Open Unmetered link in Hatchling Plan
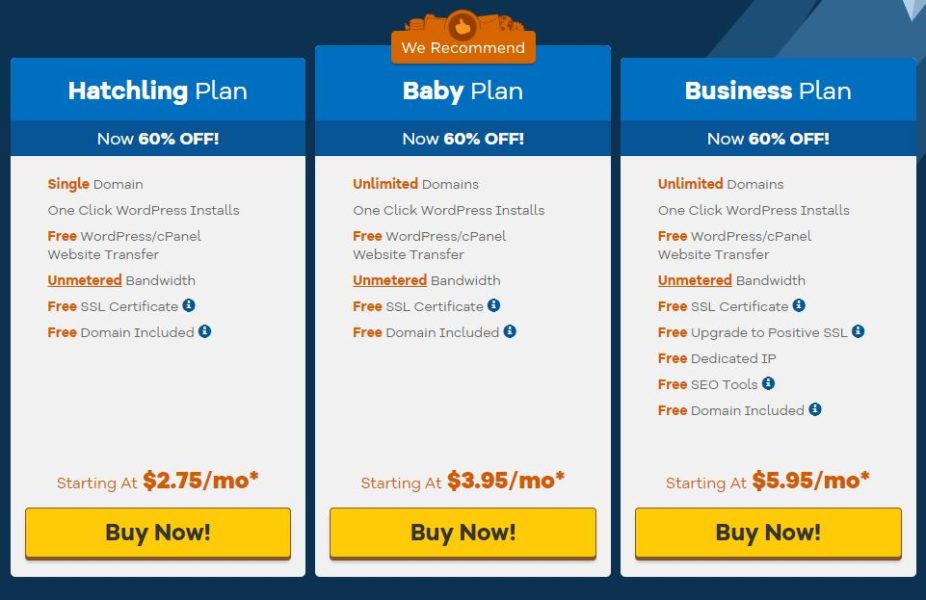 pyautogui.click(x=85, y=281)
